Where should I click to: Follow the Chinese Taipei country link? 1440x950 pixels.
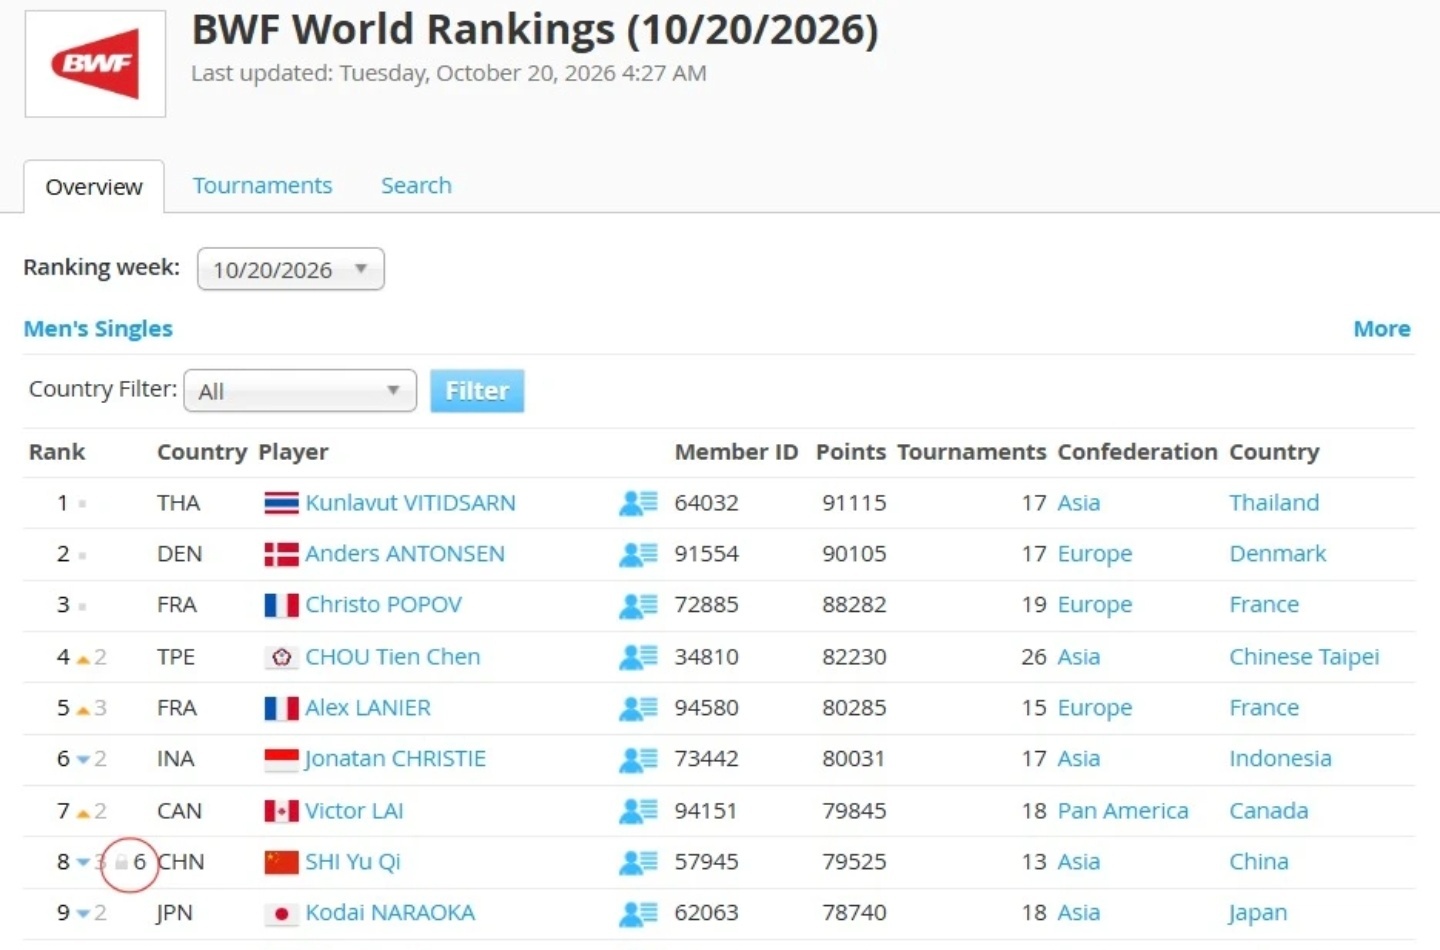click(1304, 657)
